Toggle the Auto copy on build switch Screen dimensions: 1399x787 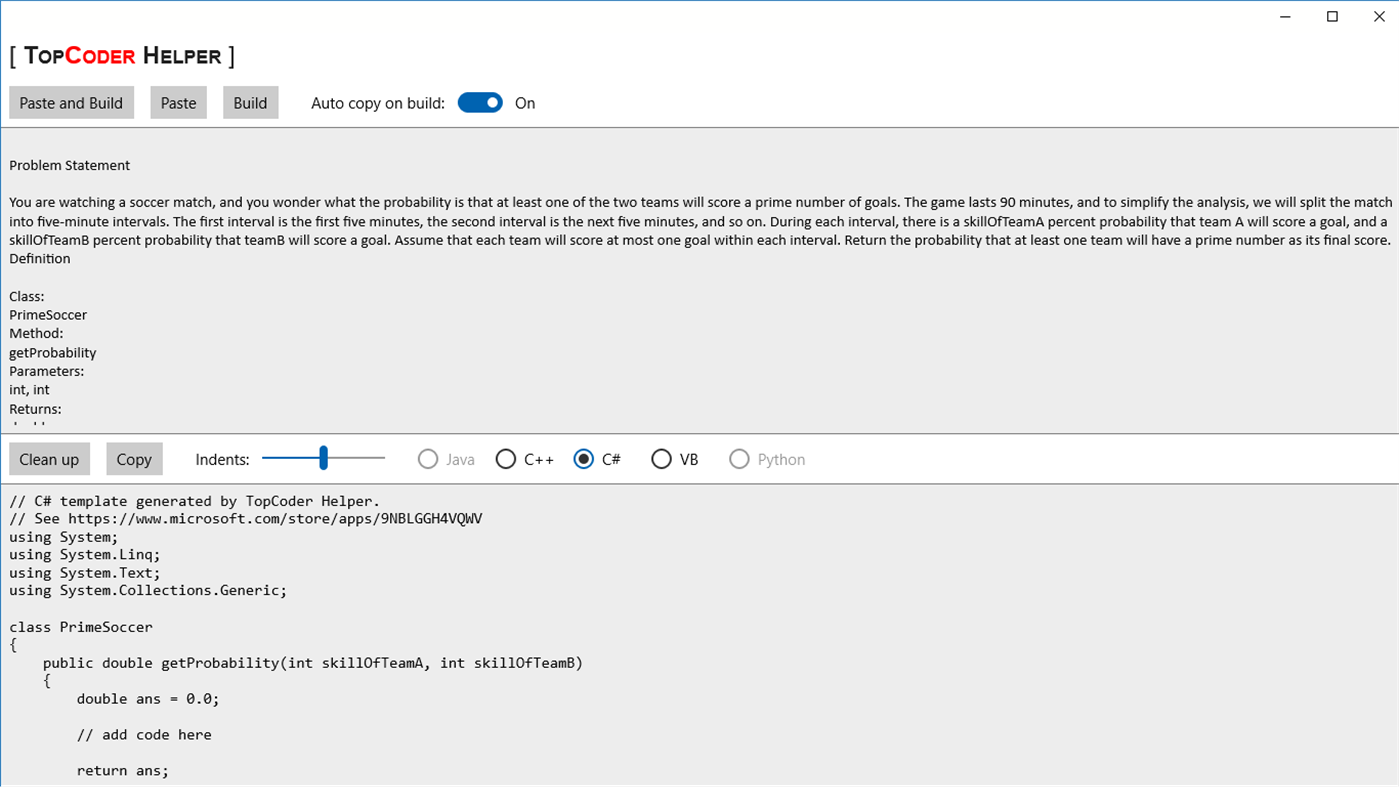tap(480, 103)
